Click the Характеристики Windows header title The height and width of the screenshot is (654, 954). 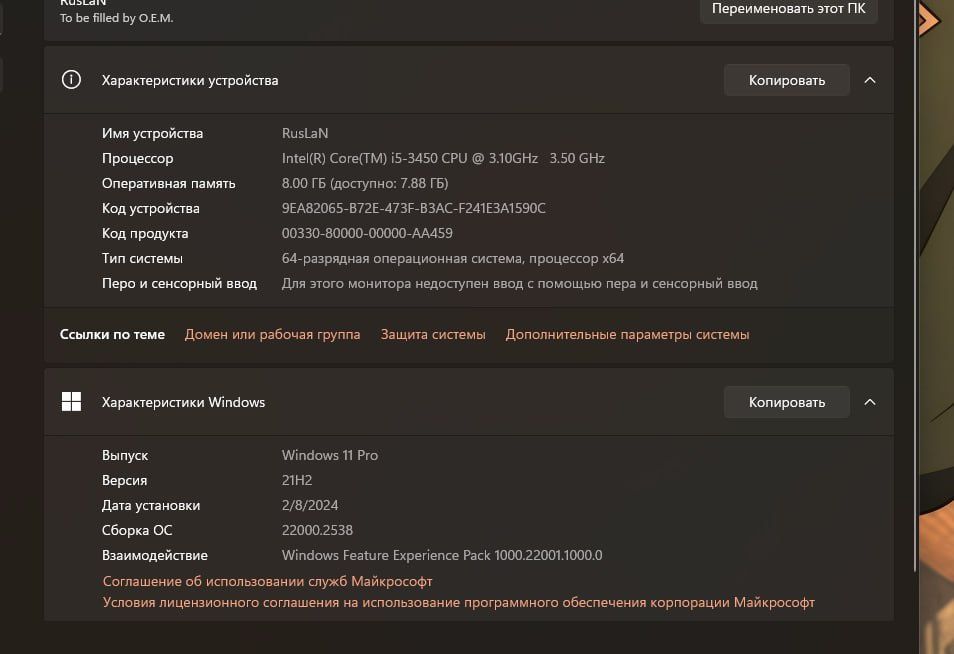[x=183, y=402]
